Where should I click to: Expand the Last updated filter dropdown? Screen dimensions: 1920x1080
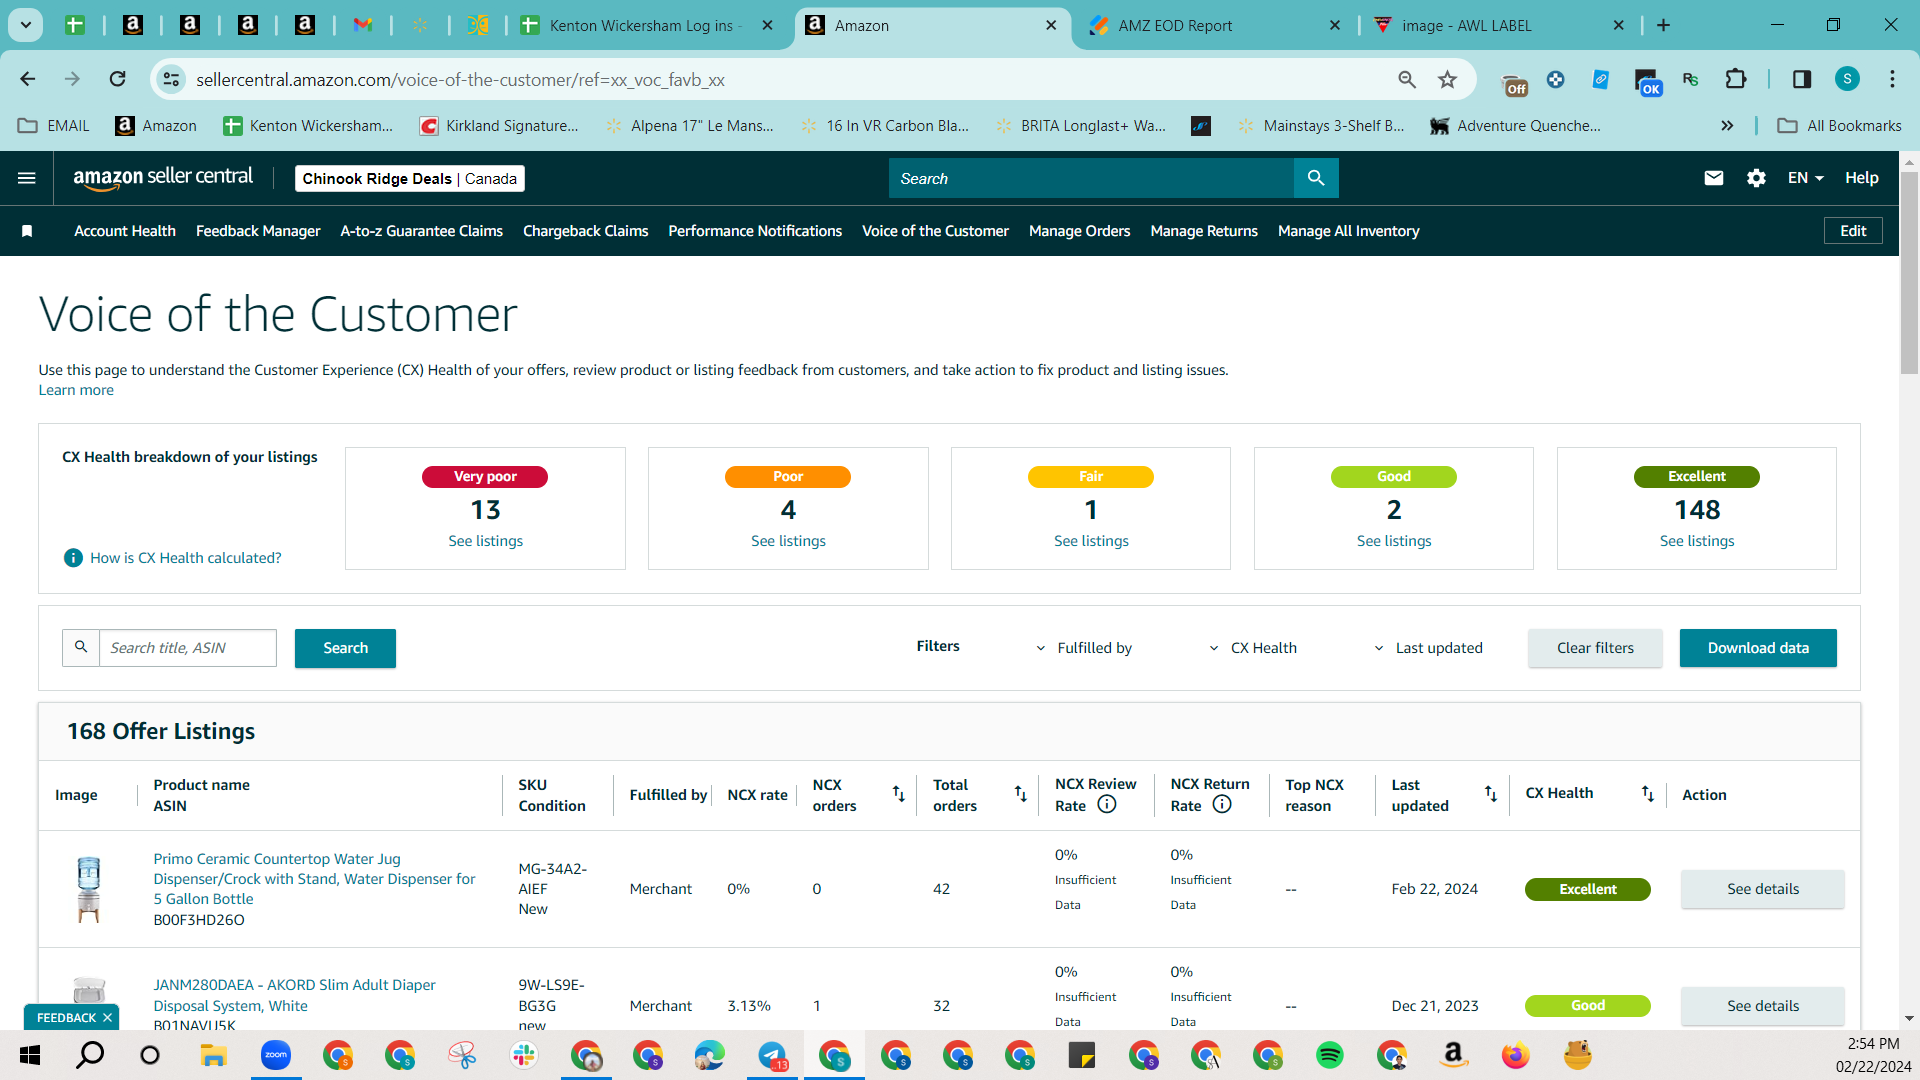[x=1428, y=648]
